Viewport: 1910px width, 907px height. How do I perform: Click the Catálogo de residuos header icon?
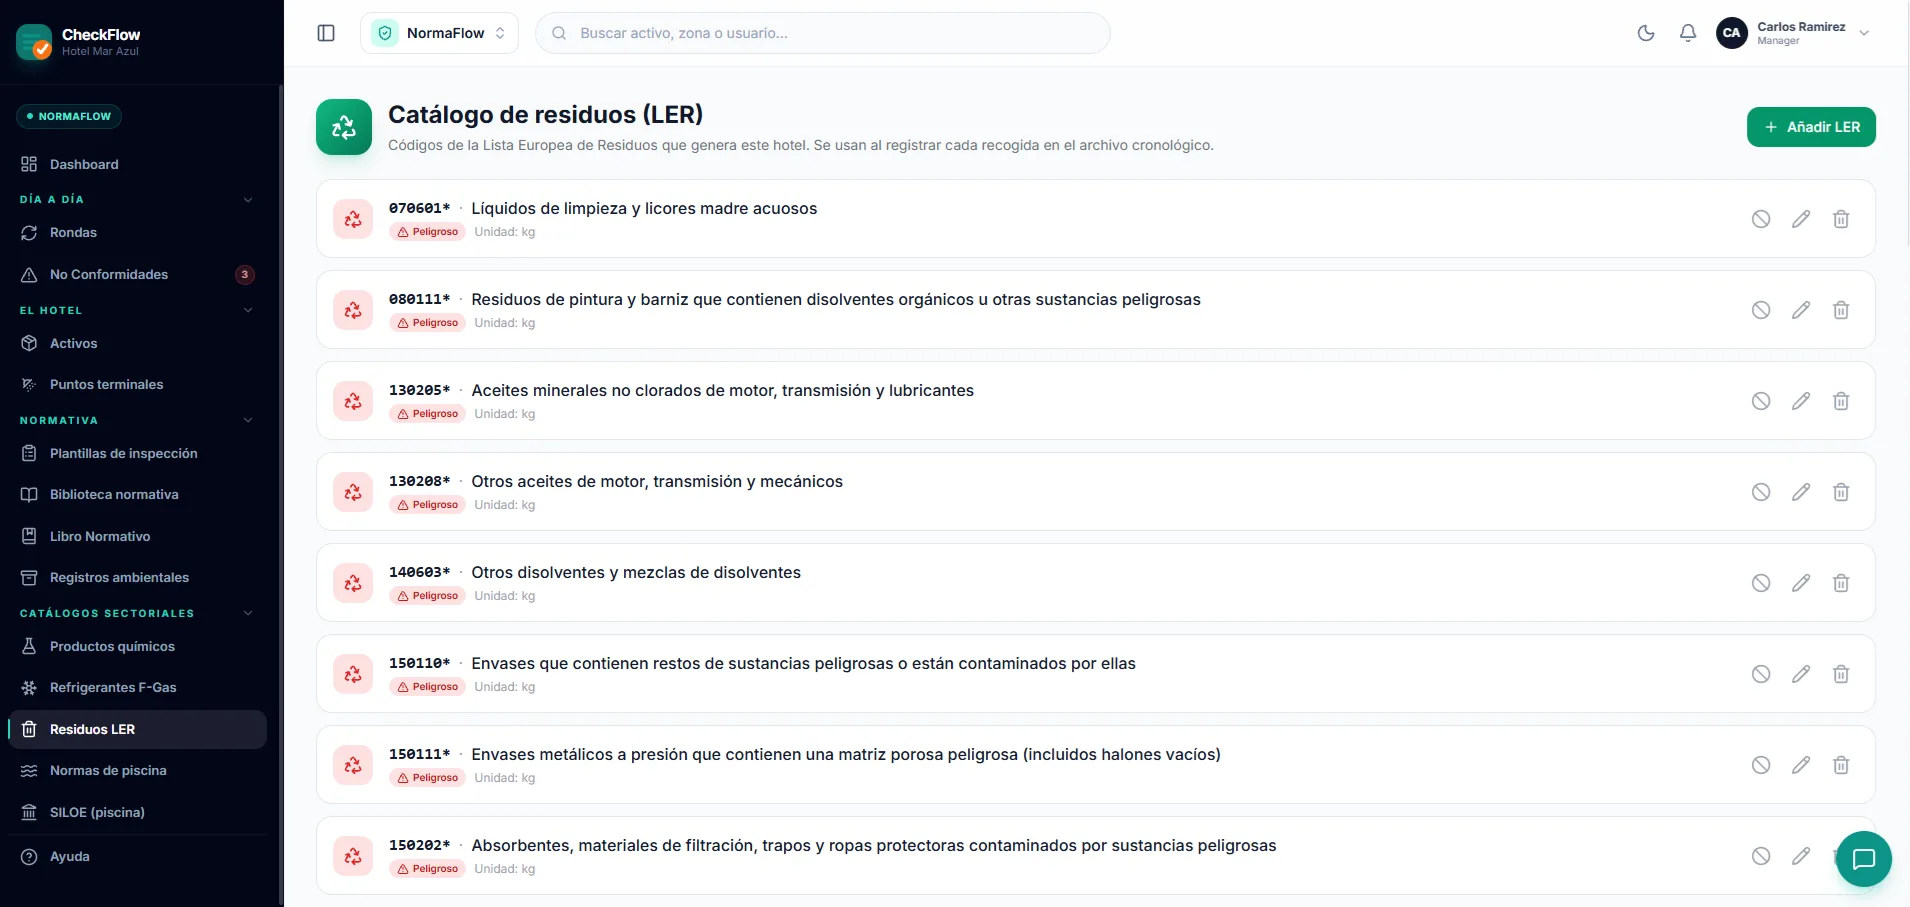click(x=344, y=127)
